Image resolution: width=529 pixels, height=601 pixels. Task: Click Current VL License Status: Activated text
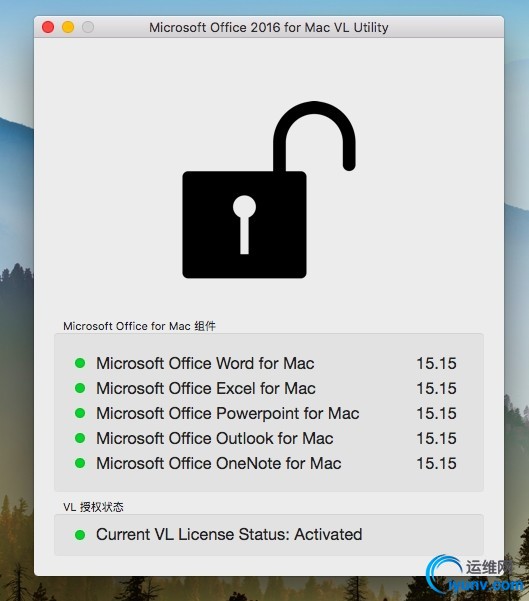[x=229, y=534]
